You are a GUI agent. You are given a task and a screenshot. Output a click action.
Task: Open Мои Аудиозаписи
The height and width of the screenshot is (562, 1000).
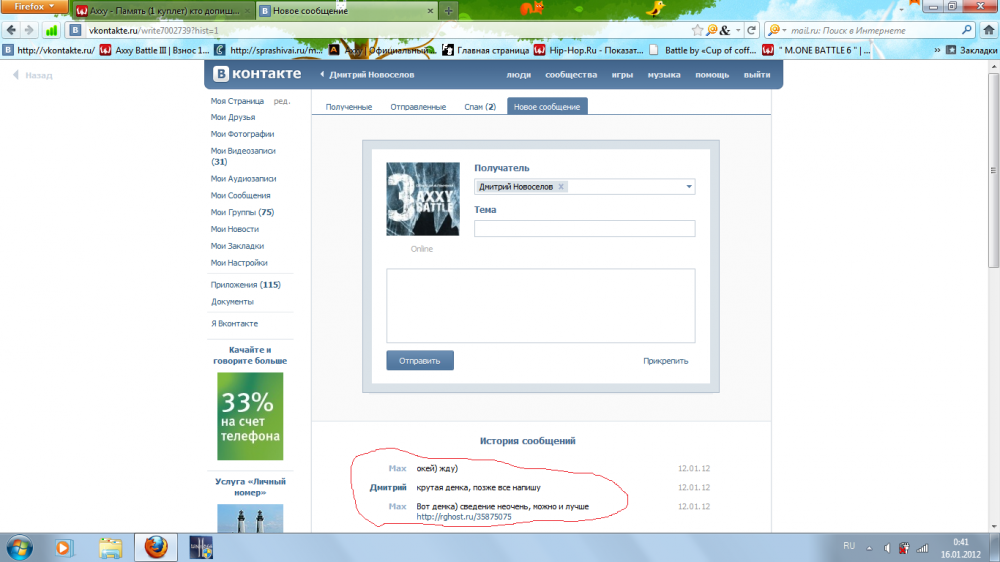click(x=243, y=179)
